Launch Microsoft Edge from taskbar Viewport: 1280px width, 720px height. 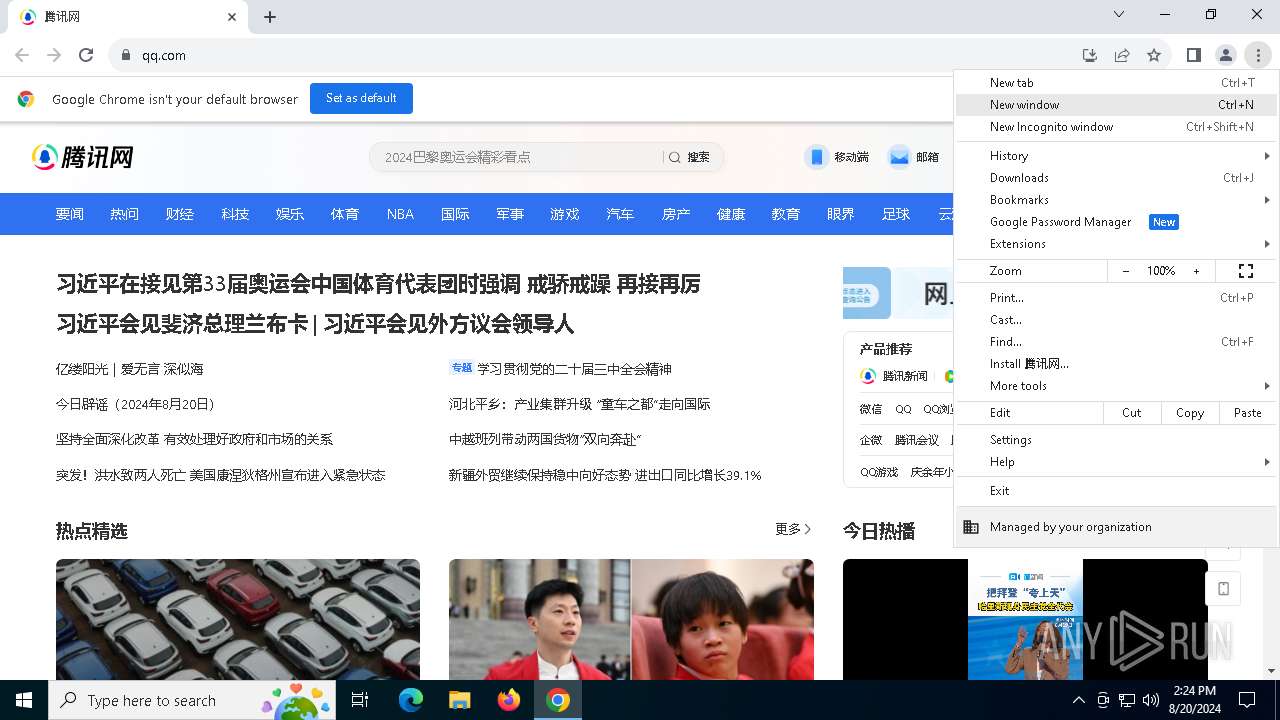coord(411,700)
